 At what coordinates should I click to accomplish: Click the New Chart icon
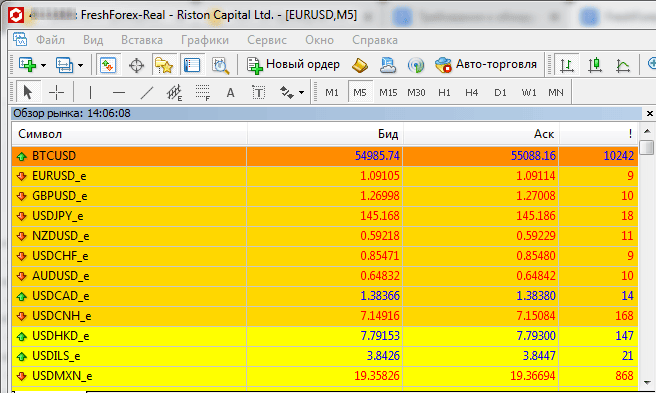tap(27, 65)
